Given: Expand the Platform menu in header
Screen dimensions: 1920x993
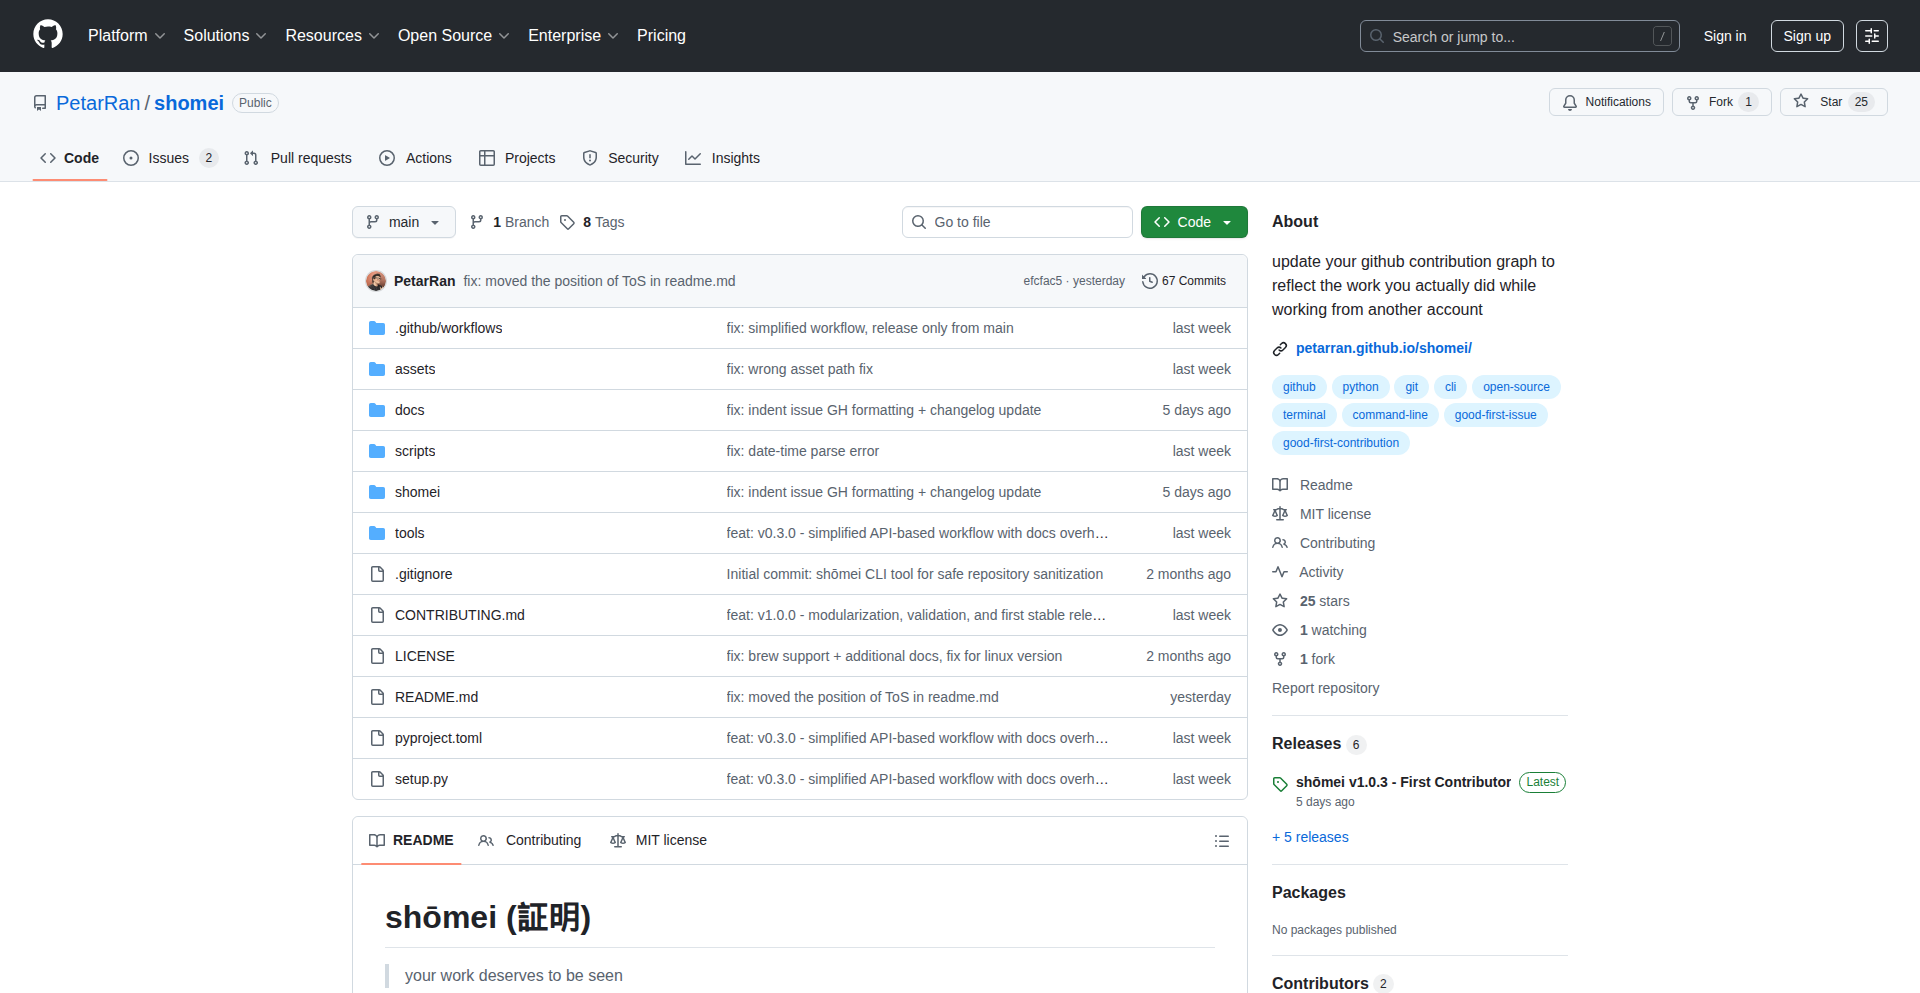Looking at the screenshot, I should tap(126, 36).
